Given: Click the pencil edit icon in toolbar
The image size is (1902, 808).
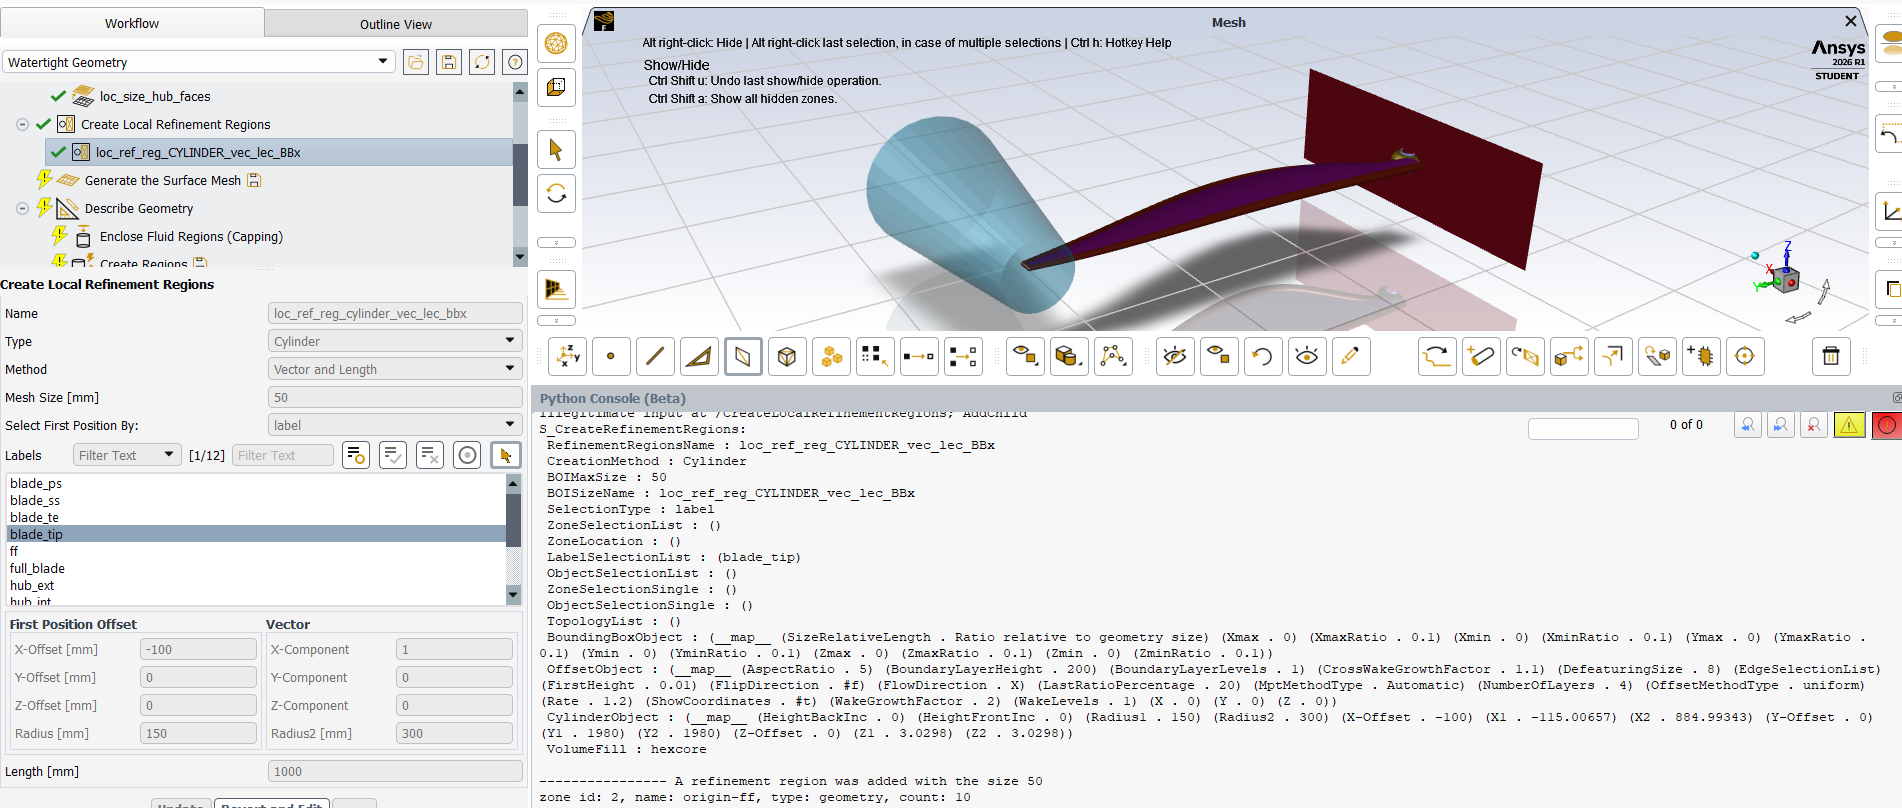Looking at the screenshot, I should point(1351,356).
